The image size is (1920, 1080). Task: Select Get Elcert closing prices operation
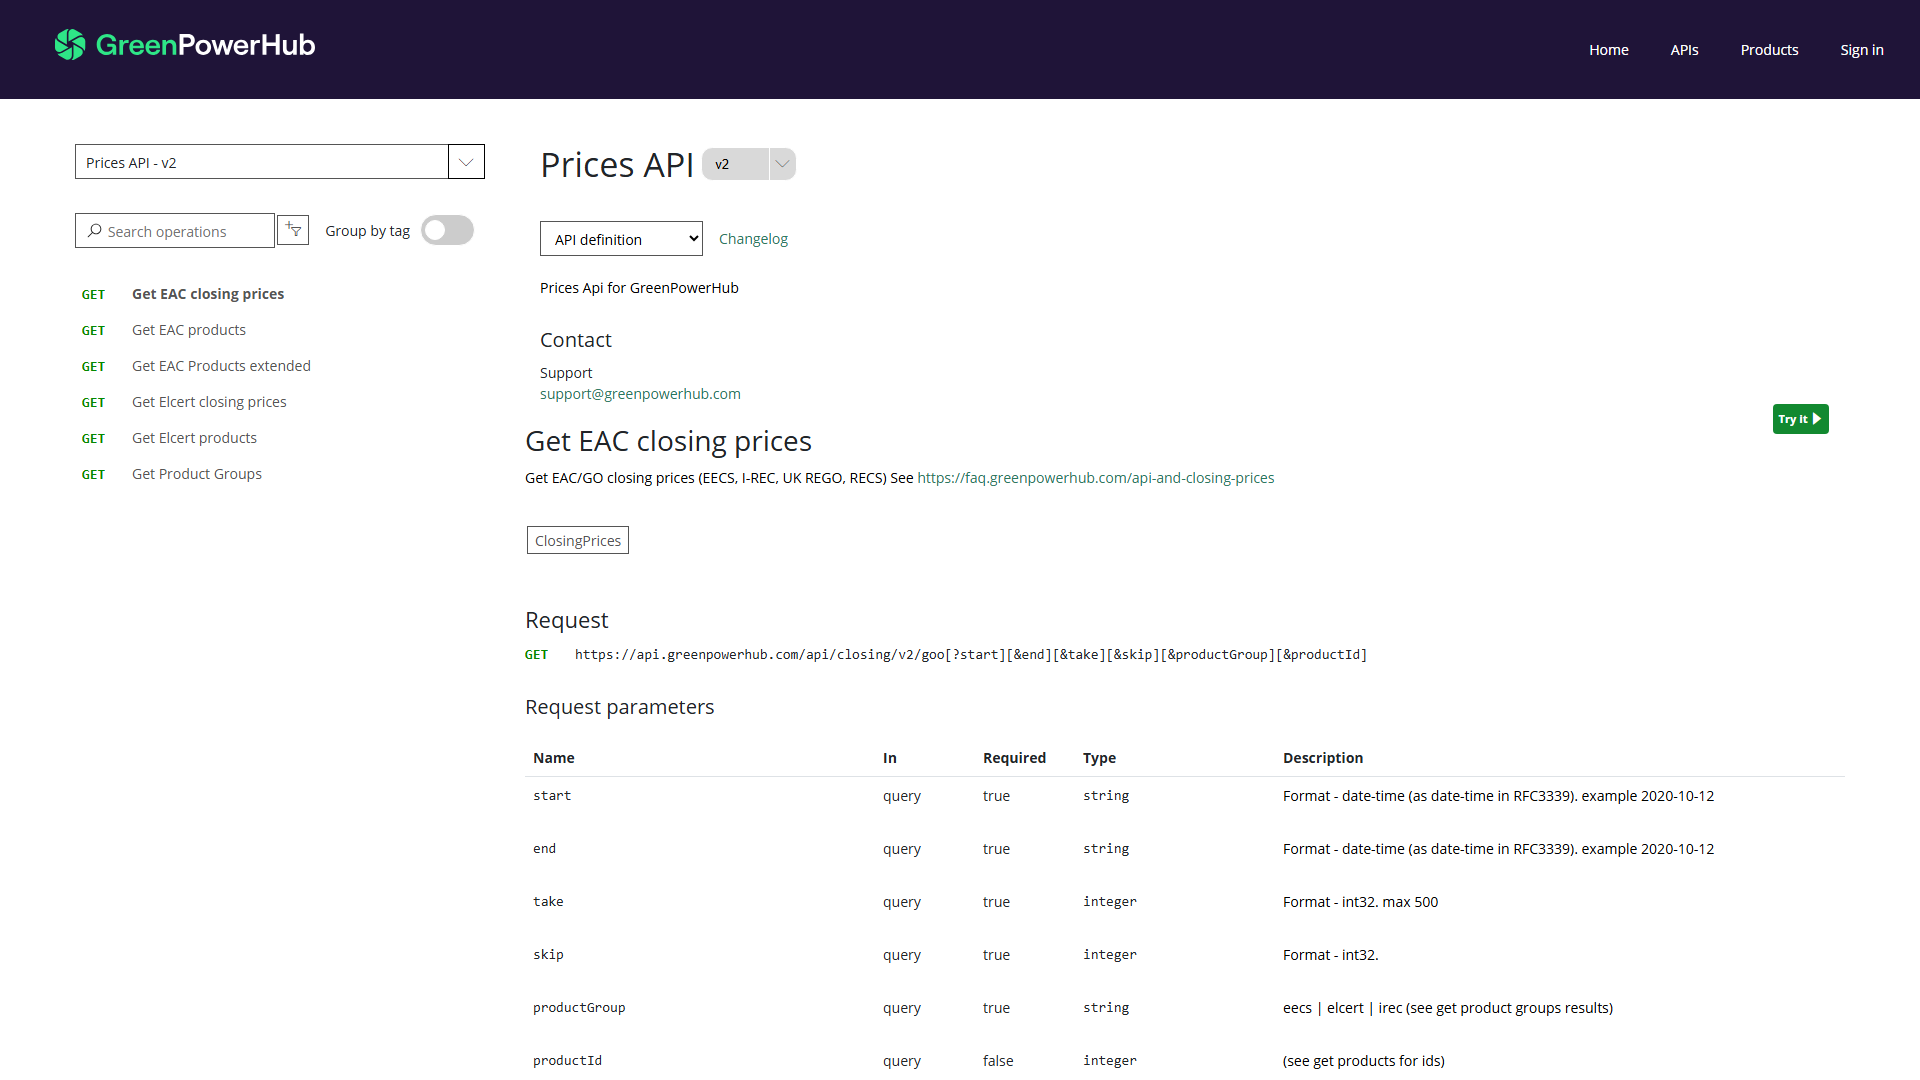(209, 402)
